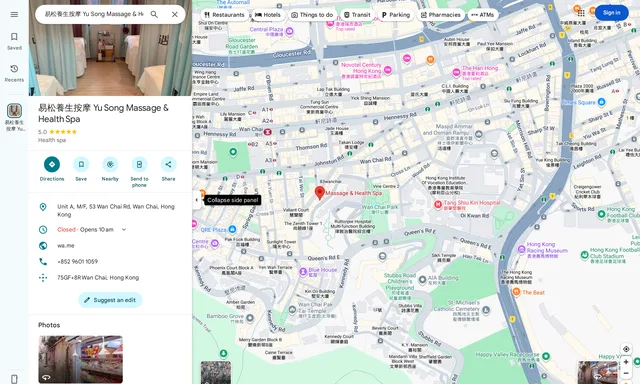Image resolution: width=640 pixels, height=384 pixels.
Task: Select Times Square marker
Action: click(x=601, y=102)
